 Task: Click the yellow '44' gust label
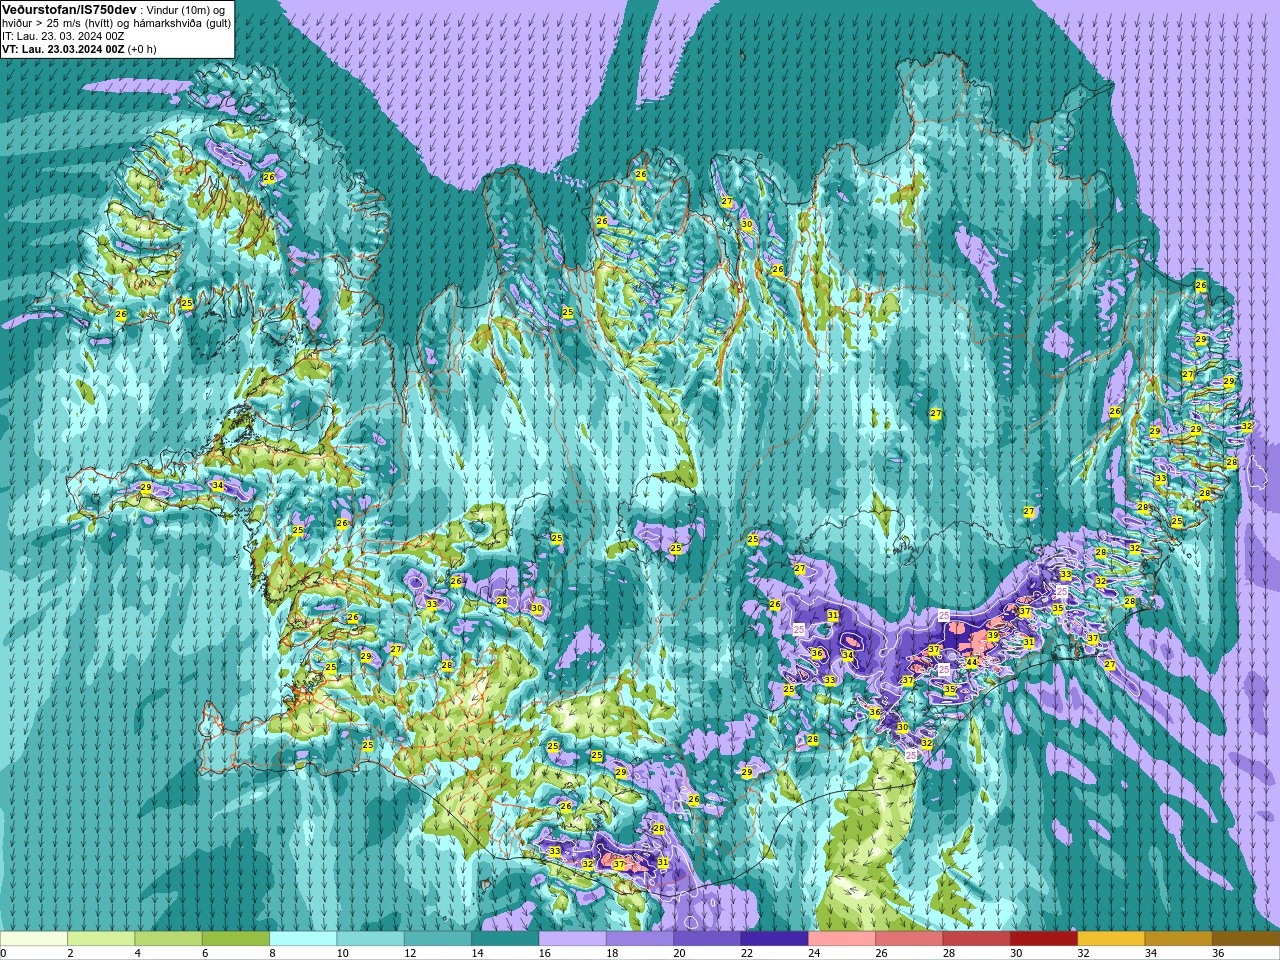click(x=971, y=663)
